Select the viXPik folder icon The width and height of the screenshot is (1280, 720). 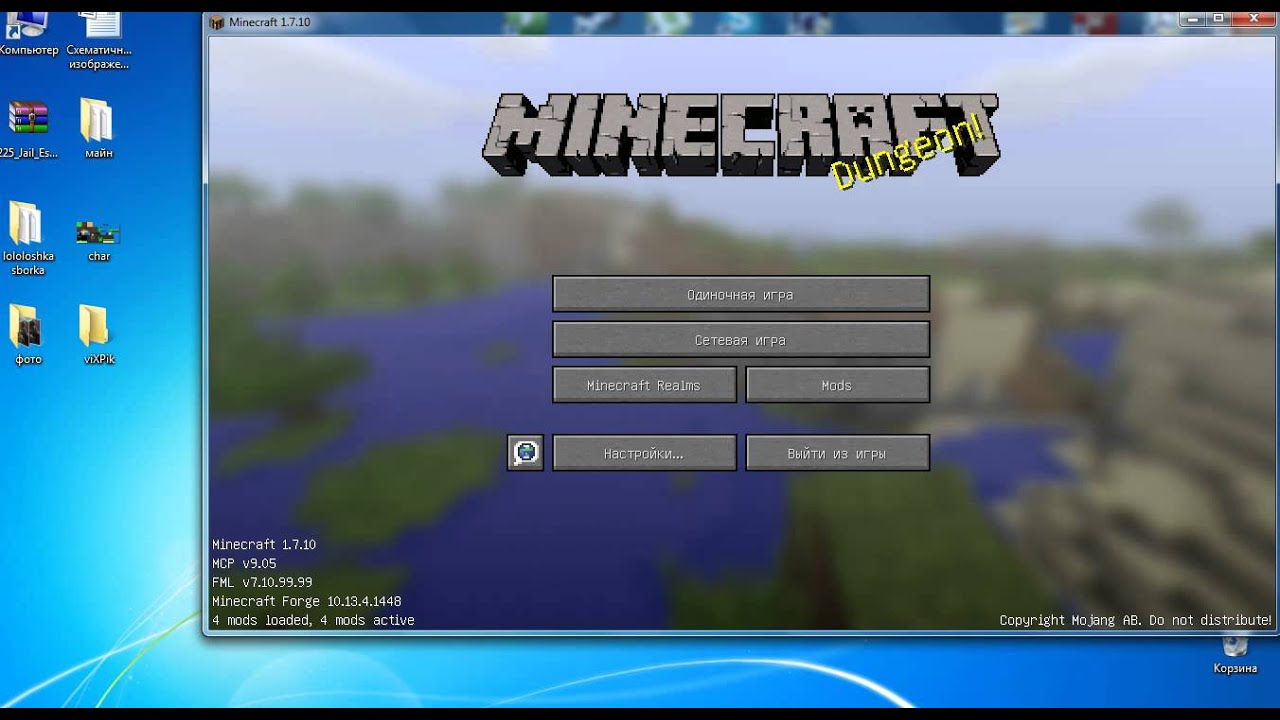[98, 335]
